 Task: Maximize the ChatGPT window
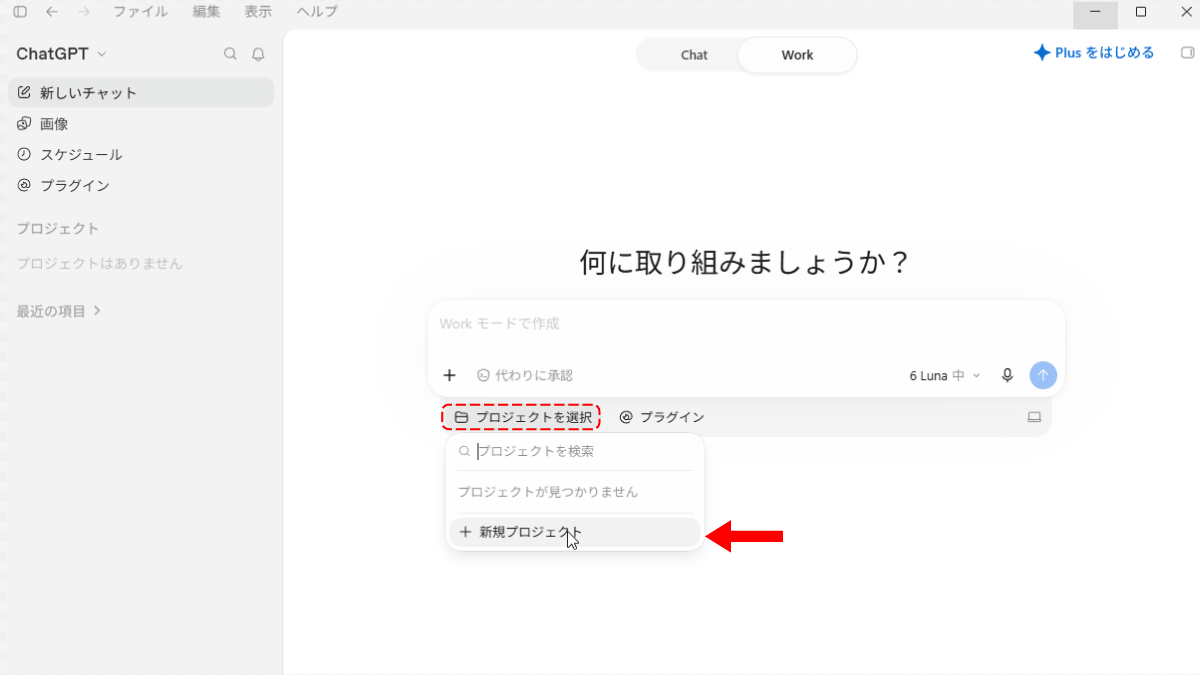(1141, 12)
